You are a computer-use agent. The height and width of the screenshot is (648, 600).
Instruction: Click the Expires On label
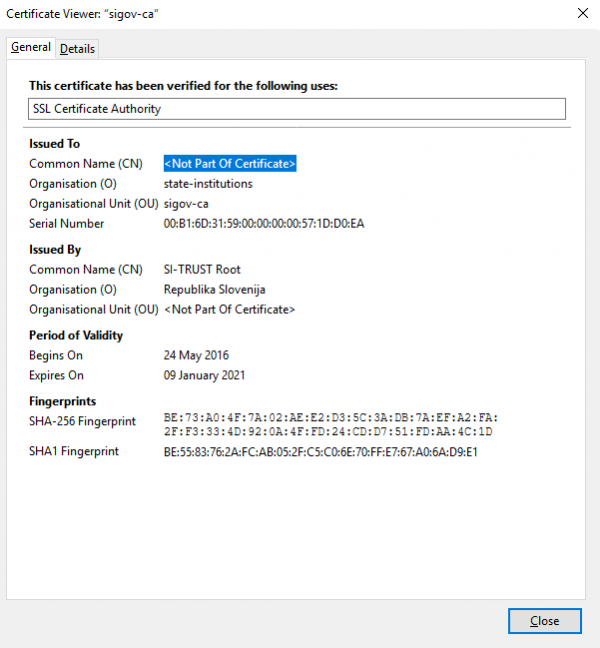coord(56,375)
